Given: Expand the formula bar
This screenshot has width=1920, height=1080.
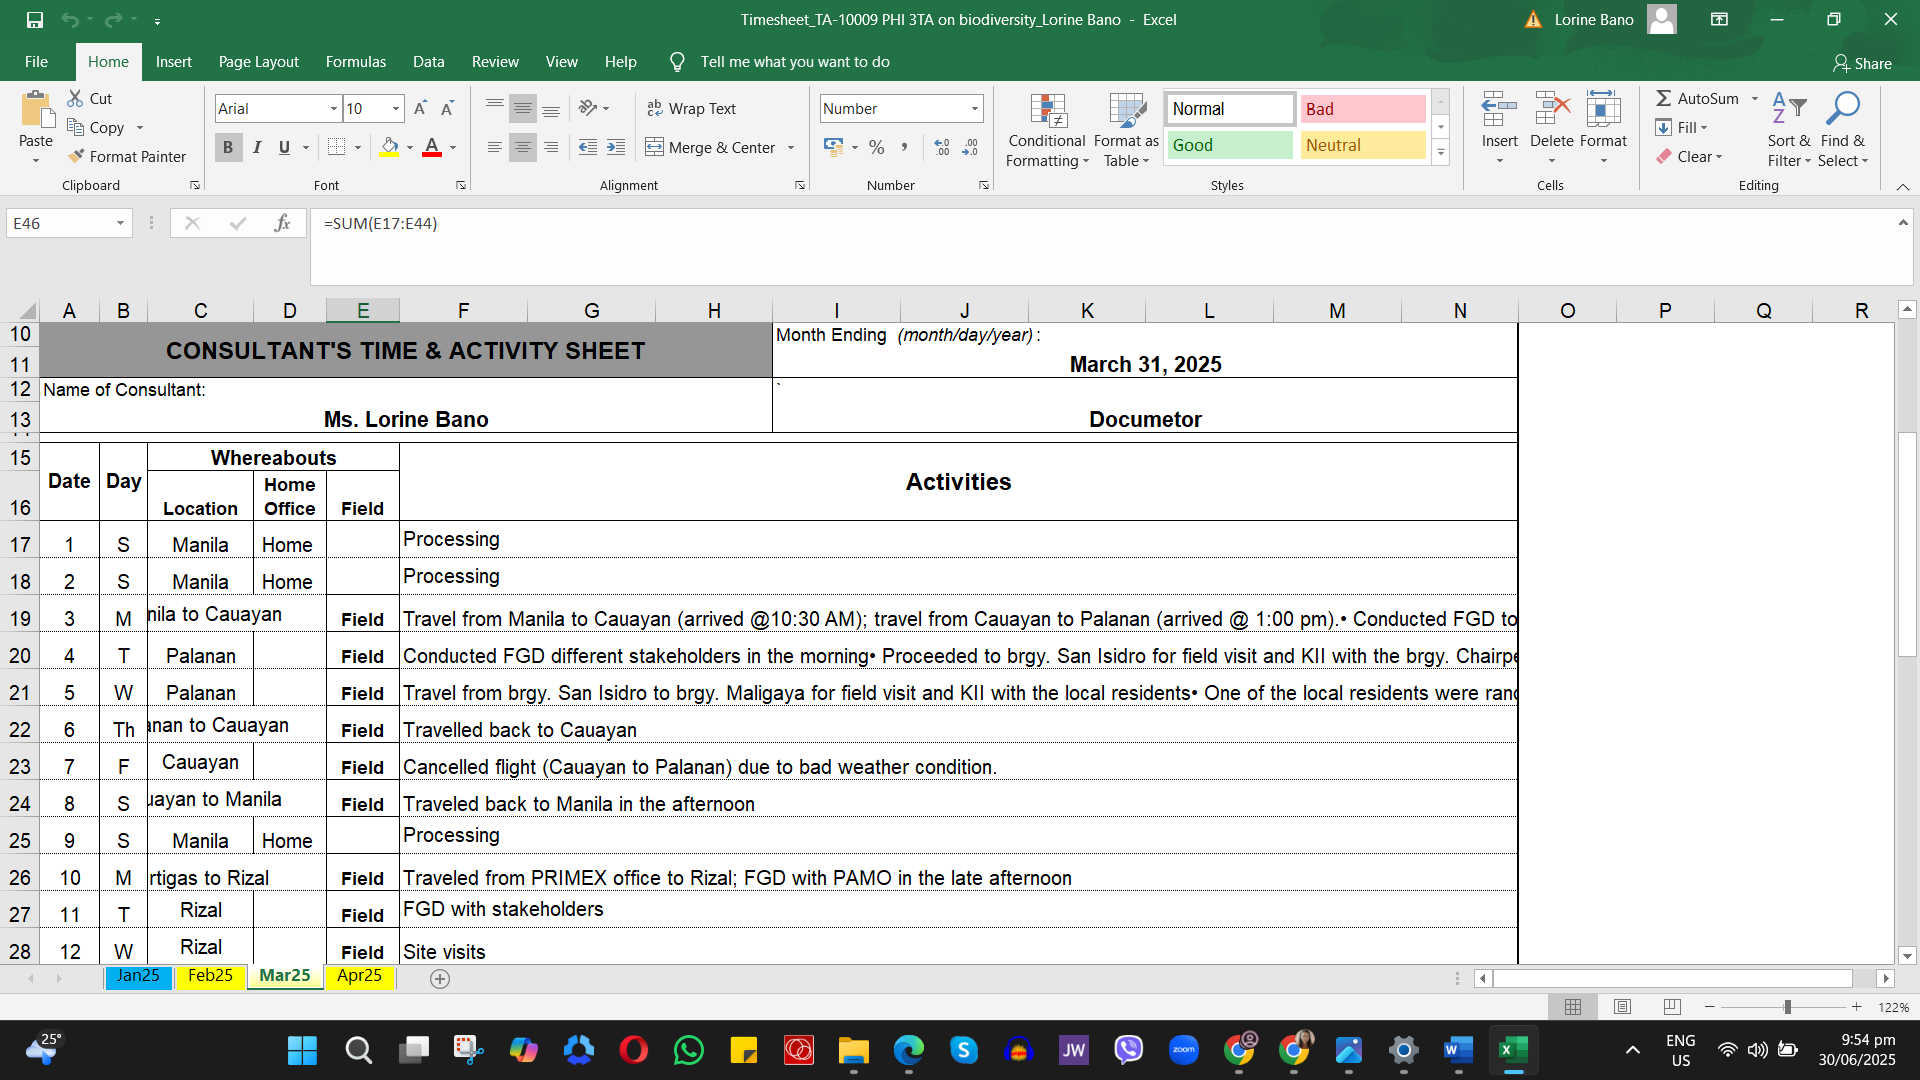Looking at the screenshot, I should [1903, 222].
